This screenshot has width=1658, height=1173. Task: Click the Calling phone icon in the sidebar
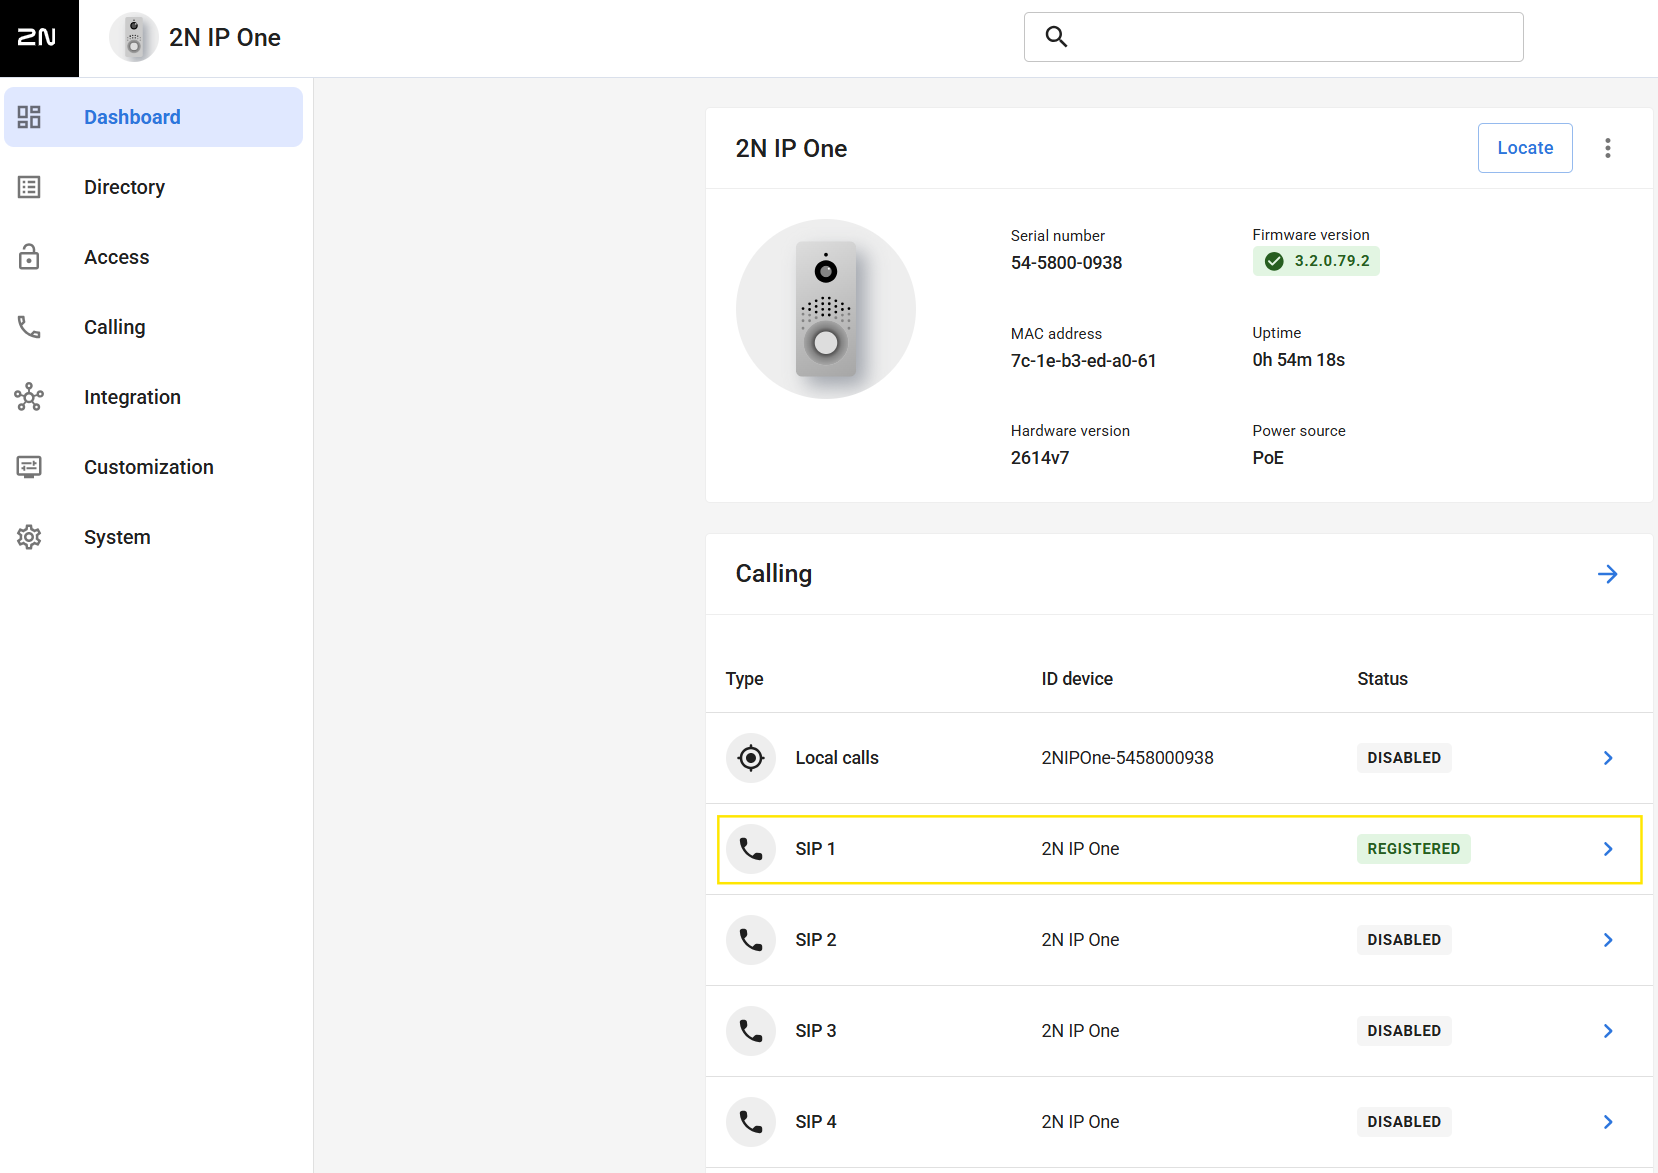coord(29,327)
